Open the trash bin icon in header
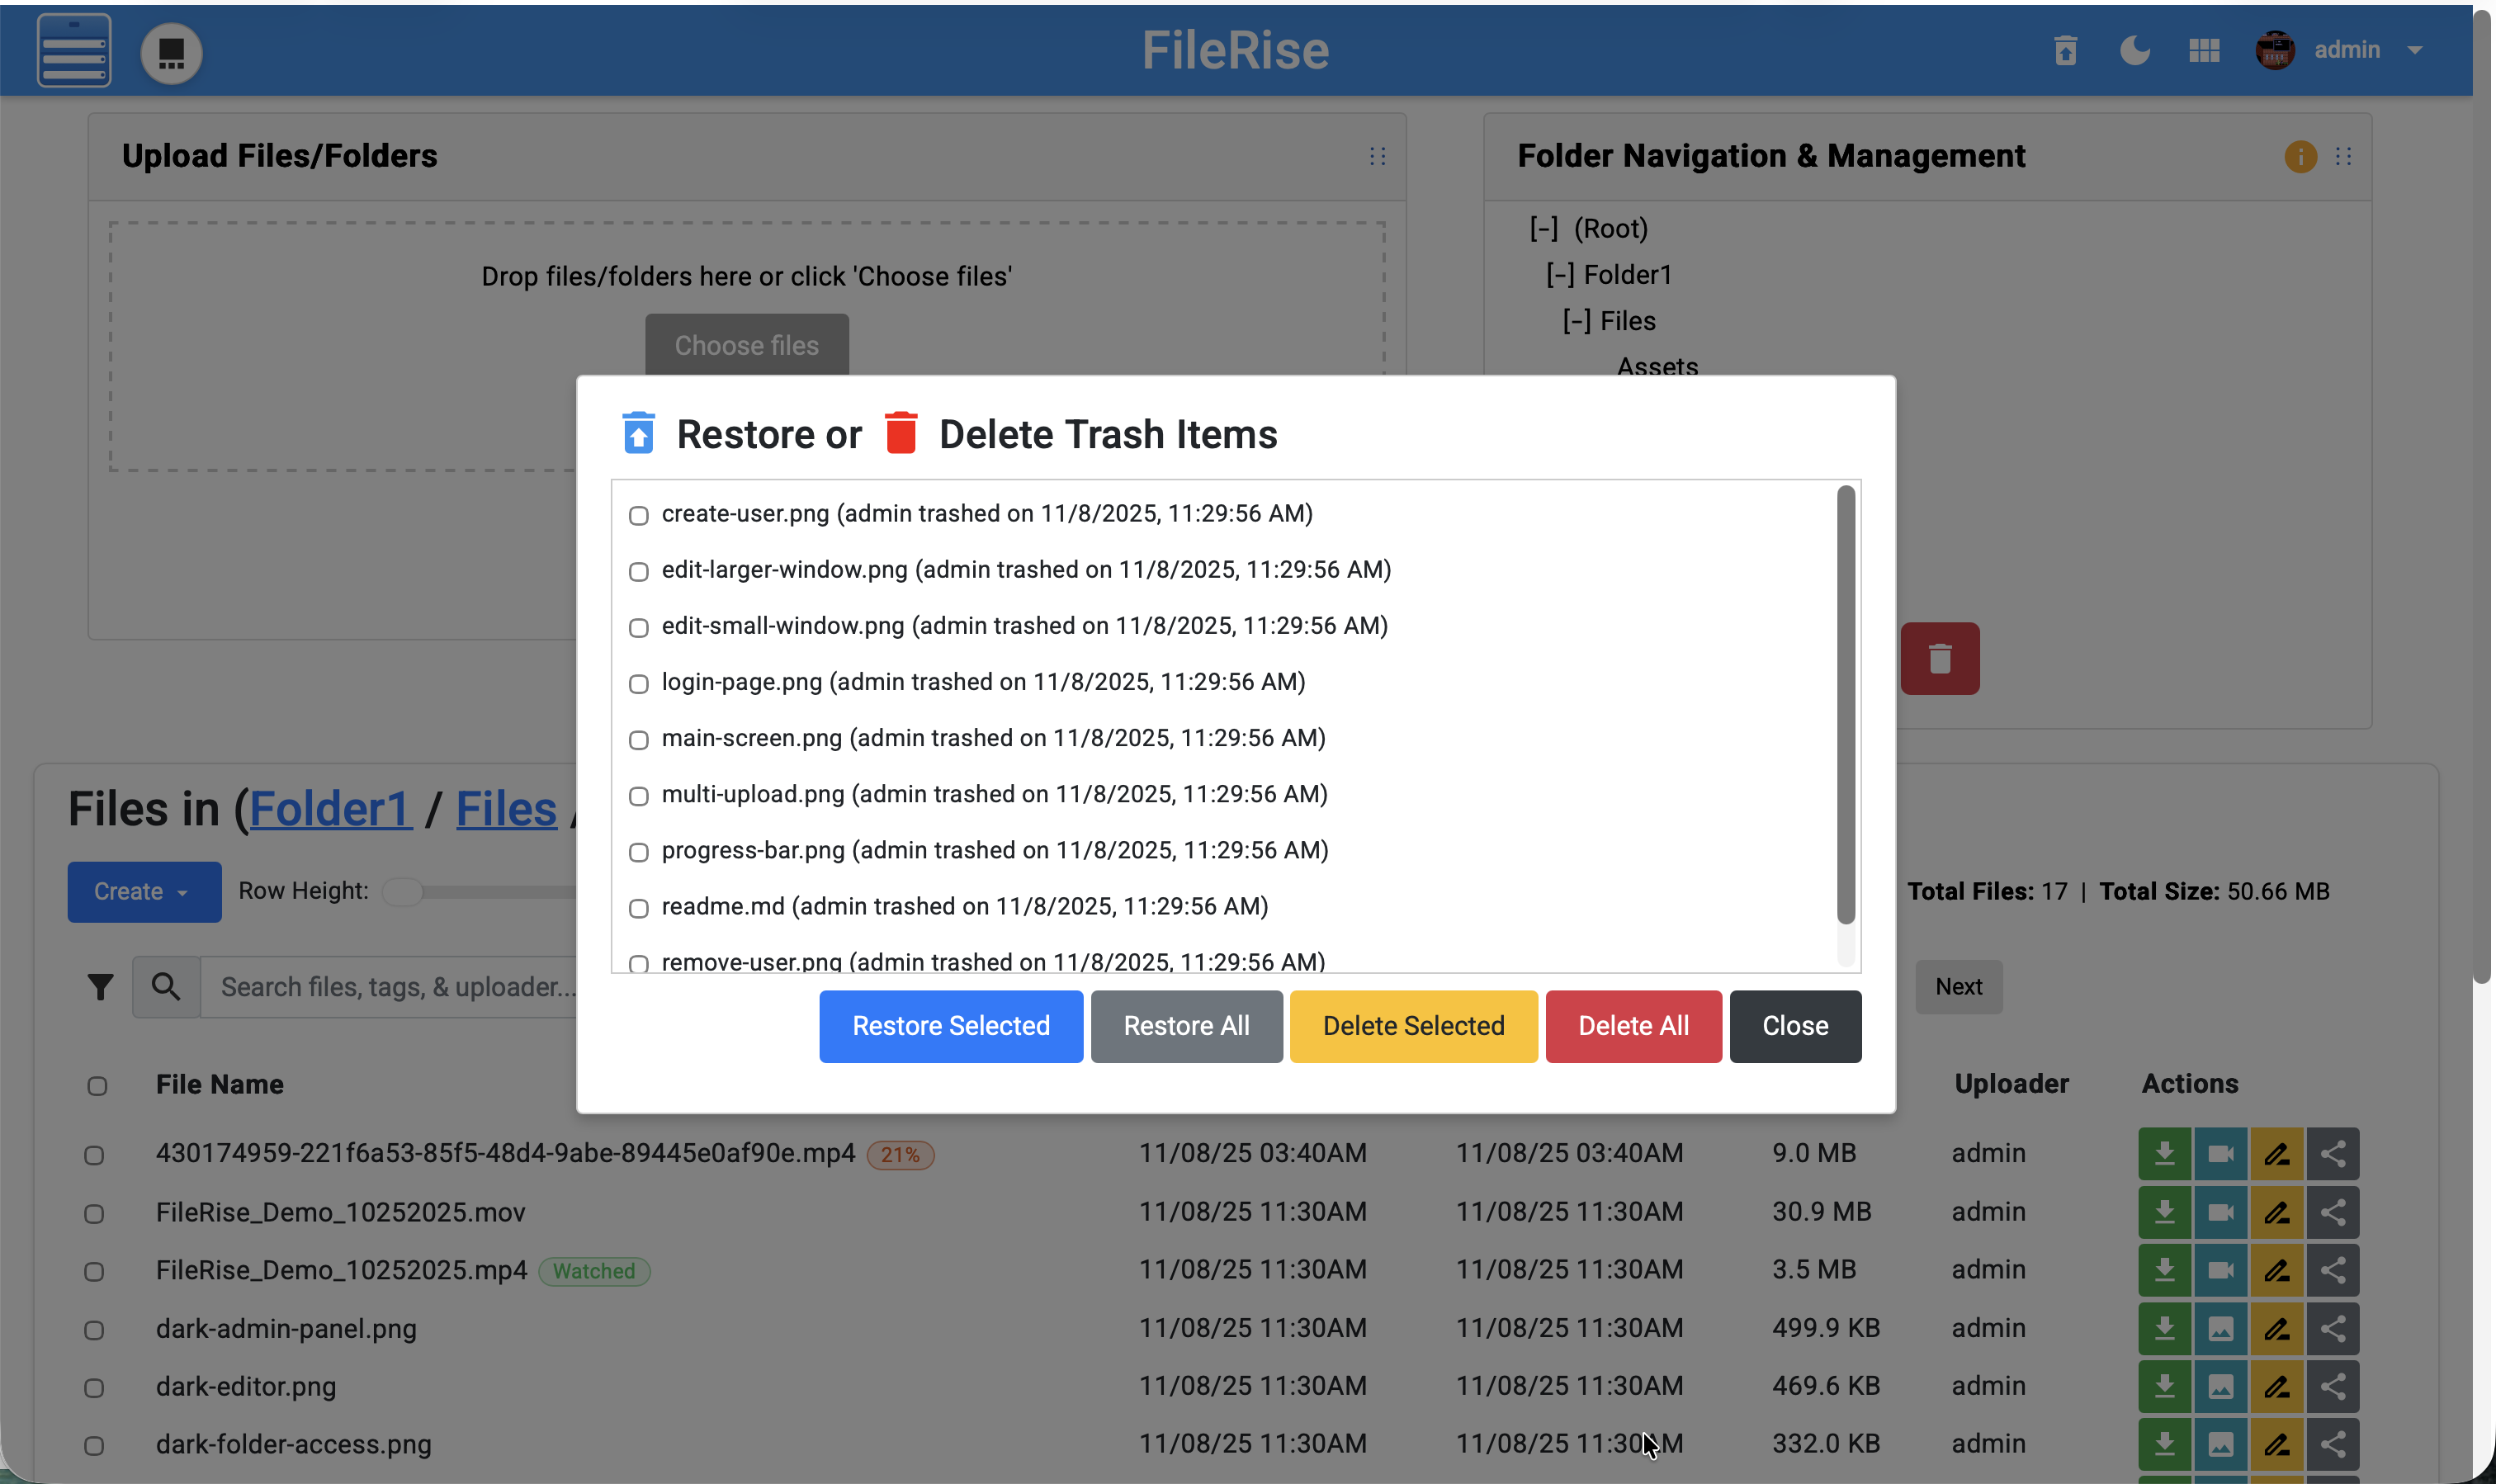 pyautogui.click(x=2066, y=51)
